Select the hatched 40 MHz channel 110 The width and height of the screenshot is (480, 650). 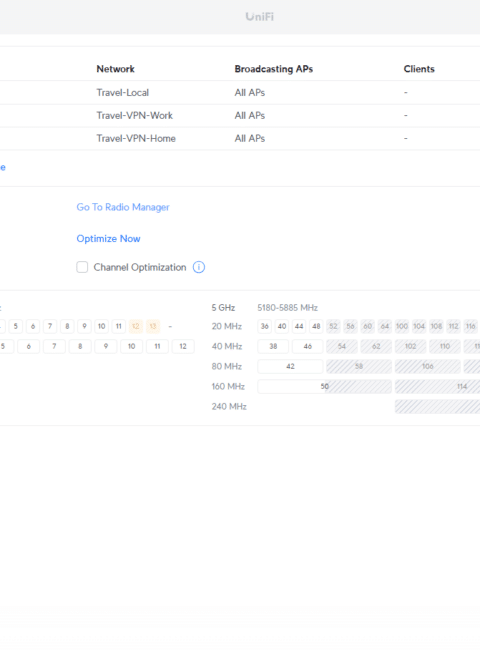[445, 346]
